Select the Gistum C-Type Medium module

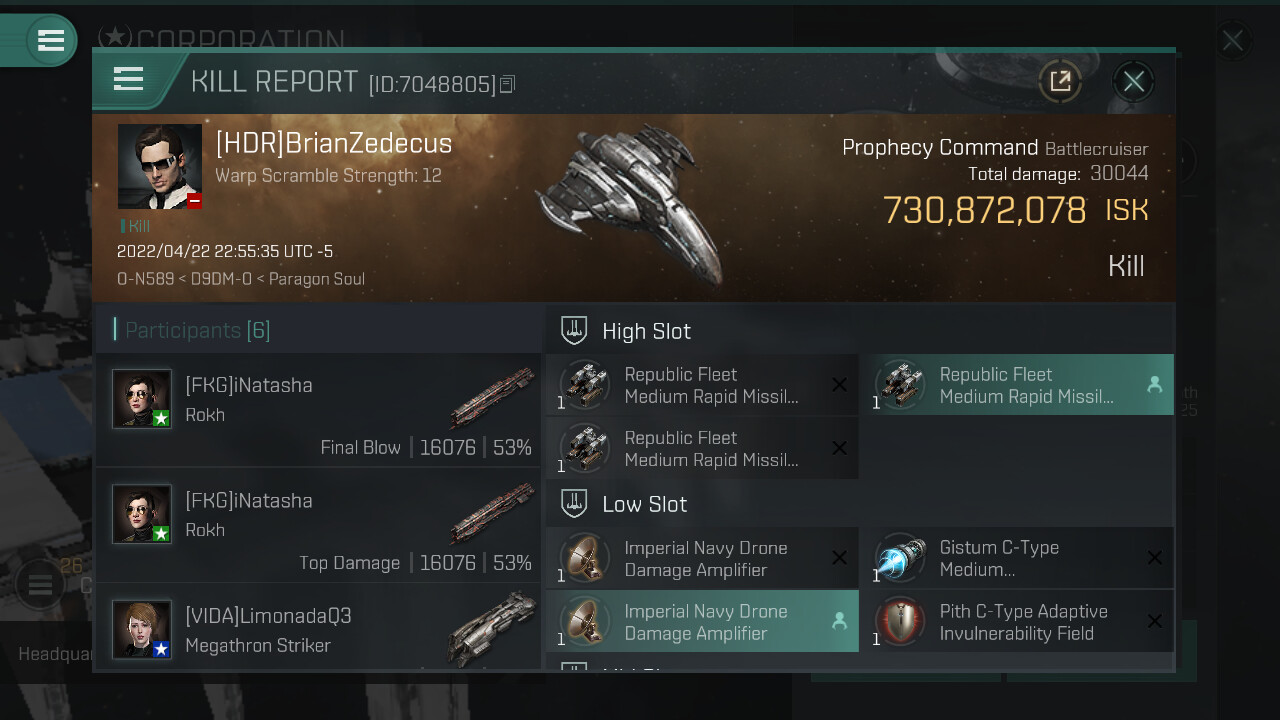[x=1016, y=558]
